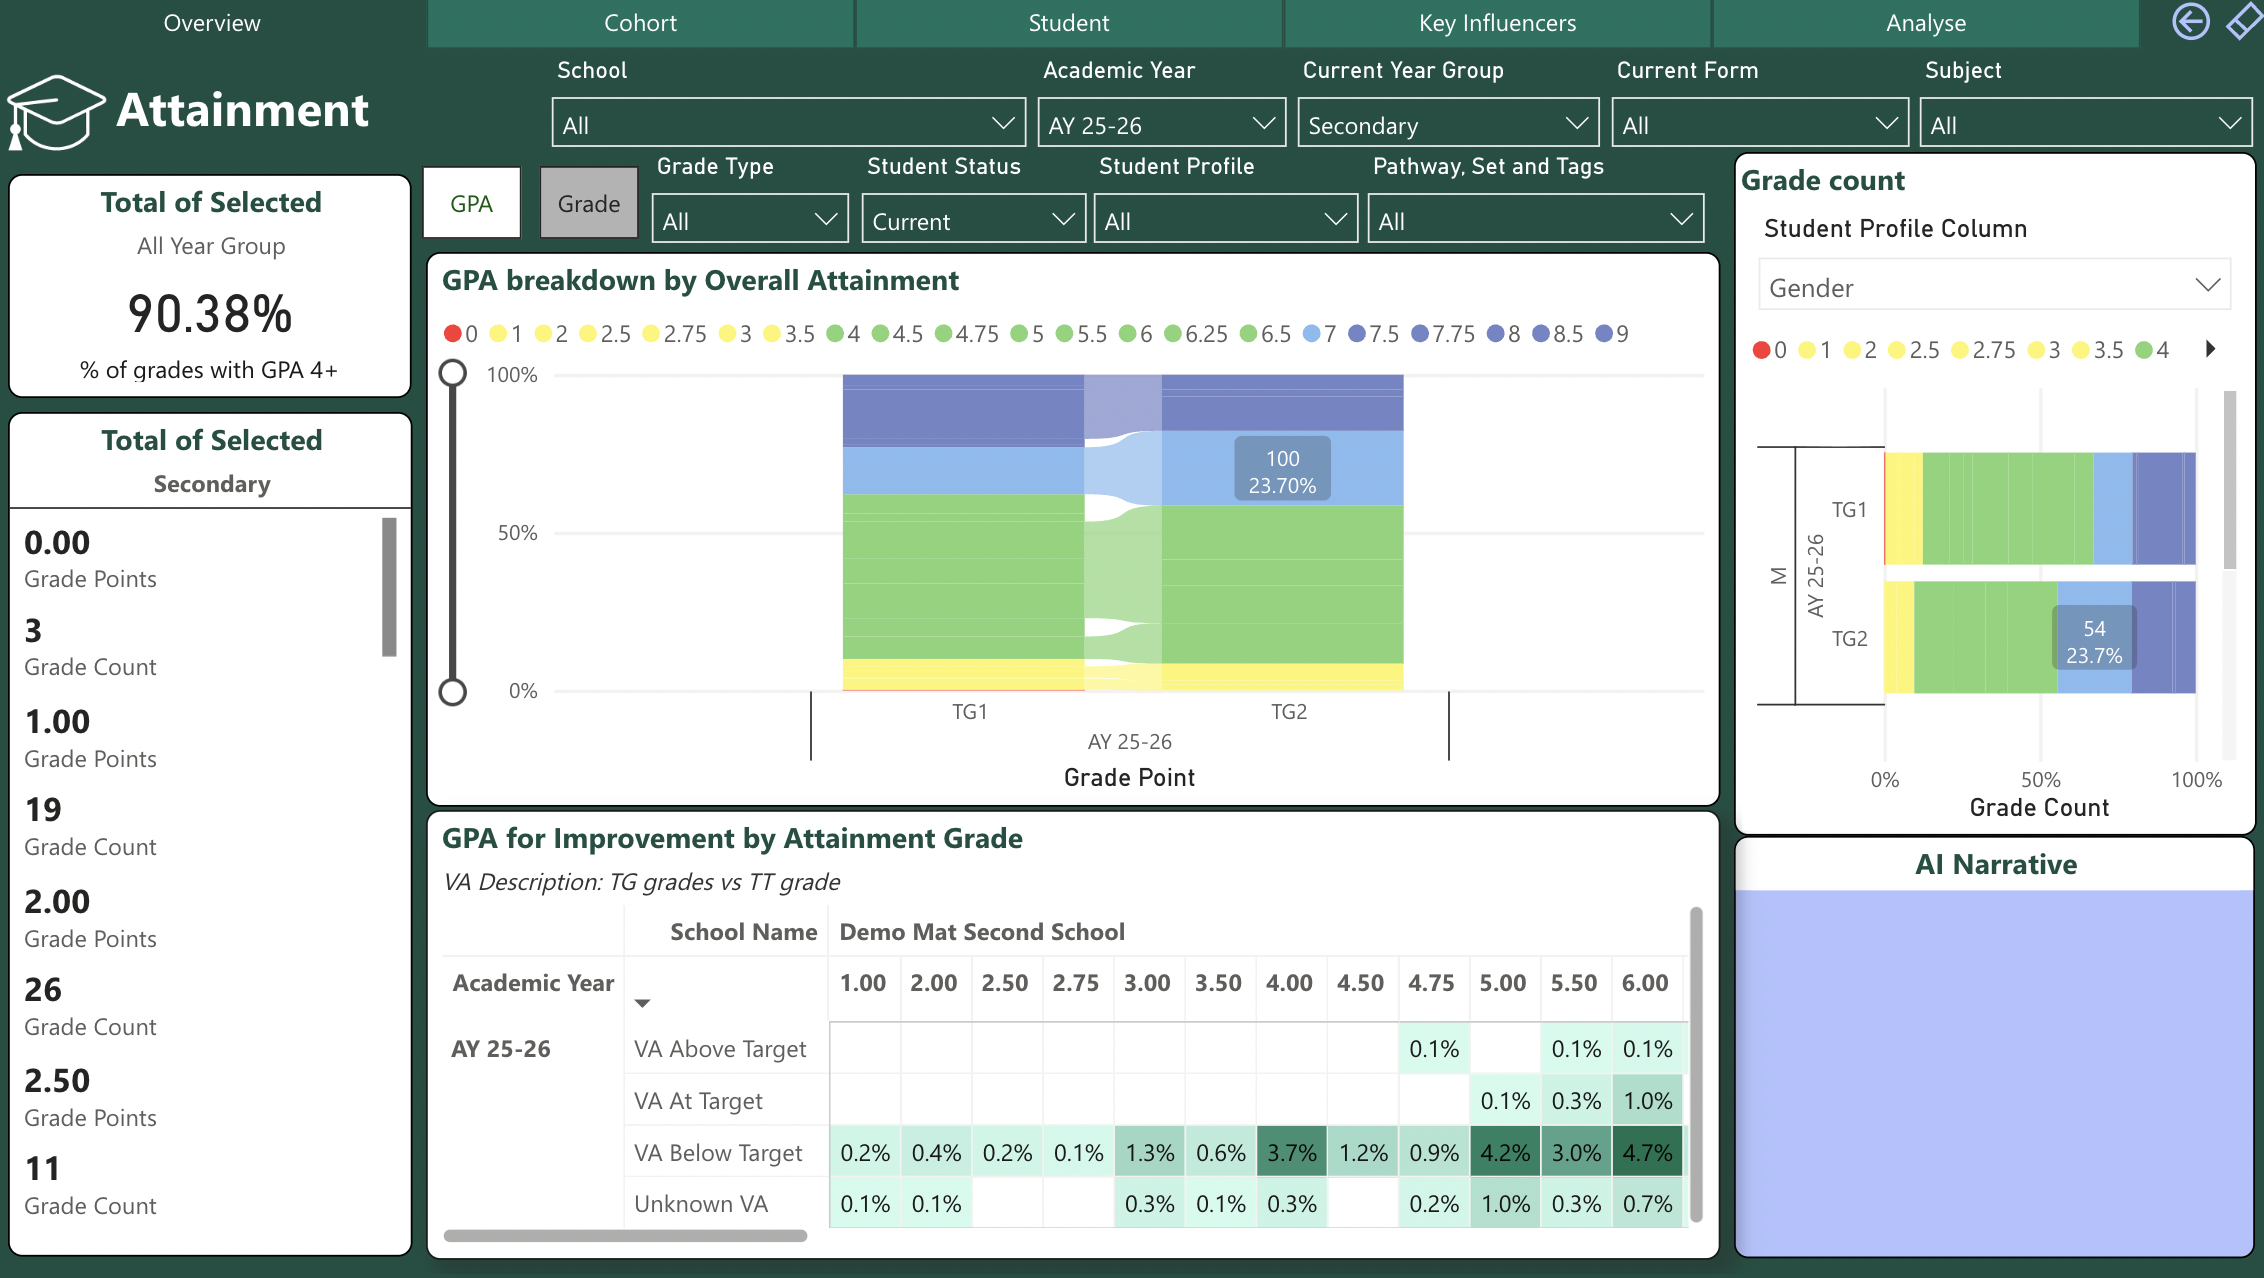Click the Analyse navigation button
Viewport: 2264px width, 1278px height.
click(1925, 23)
